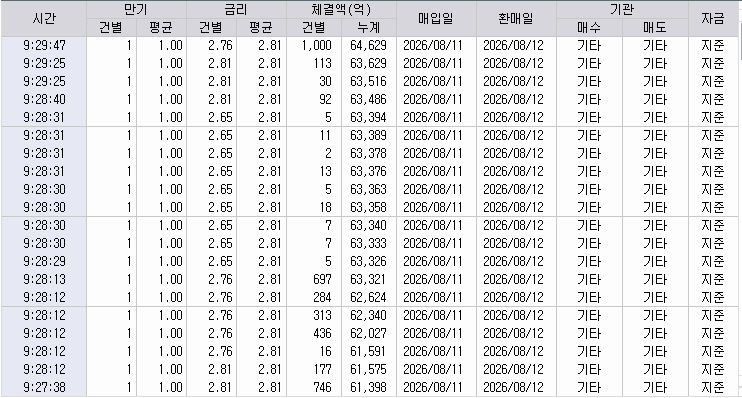Select the time cell 9:28:40
Screen dimensions: 742x398
coord(44,99)
